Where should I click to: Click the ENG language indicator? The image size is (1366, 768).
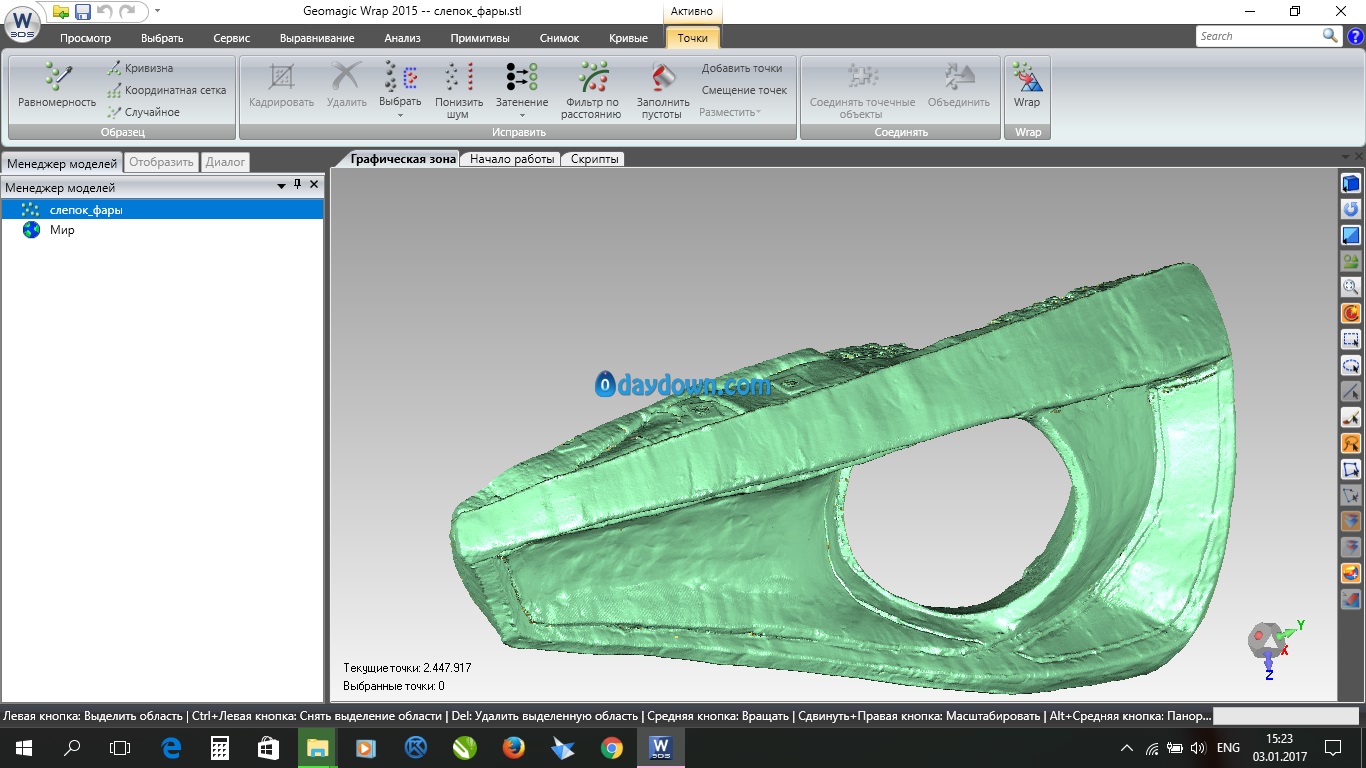[1228, 747]
